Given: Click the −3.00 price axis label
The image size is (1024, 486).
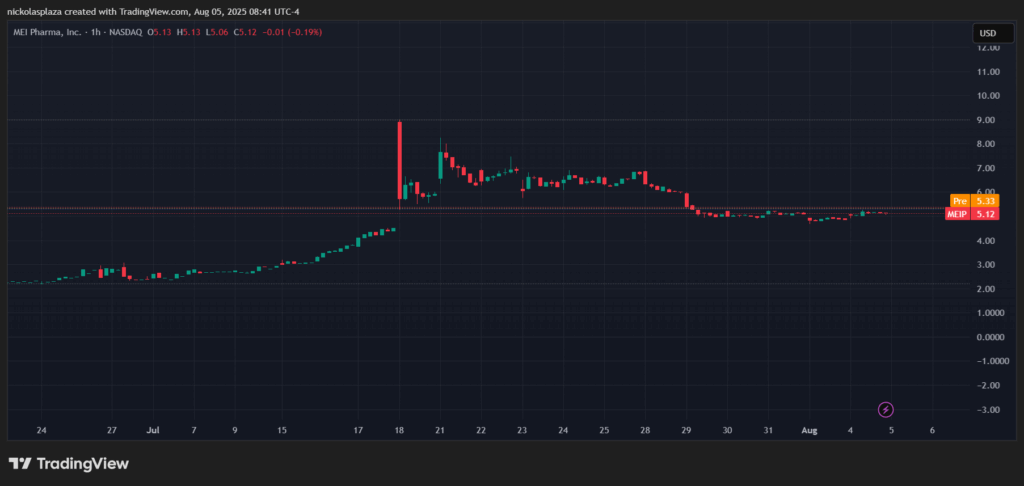Looking at the screenshot, I should (988, 410).
